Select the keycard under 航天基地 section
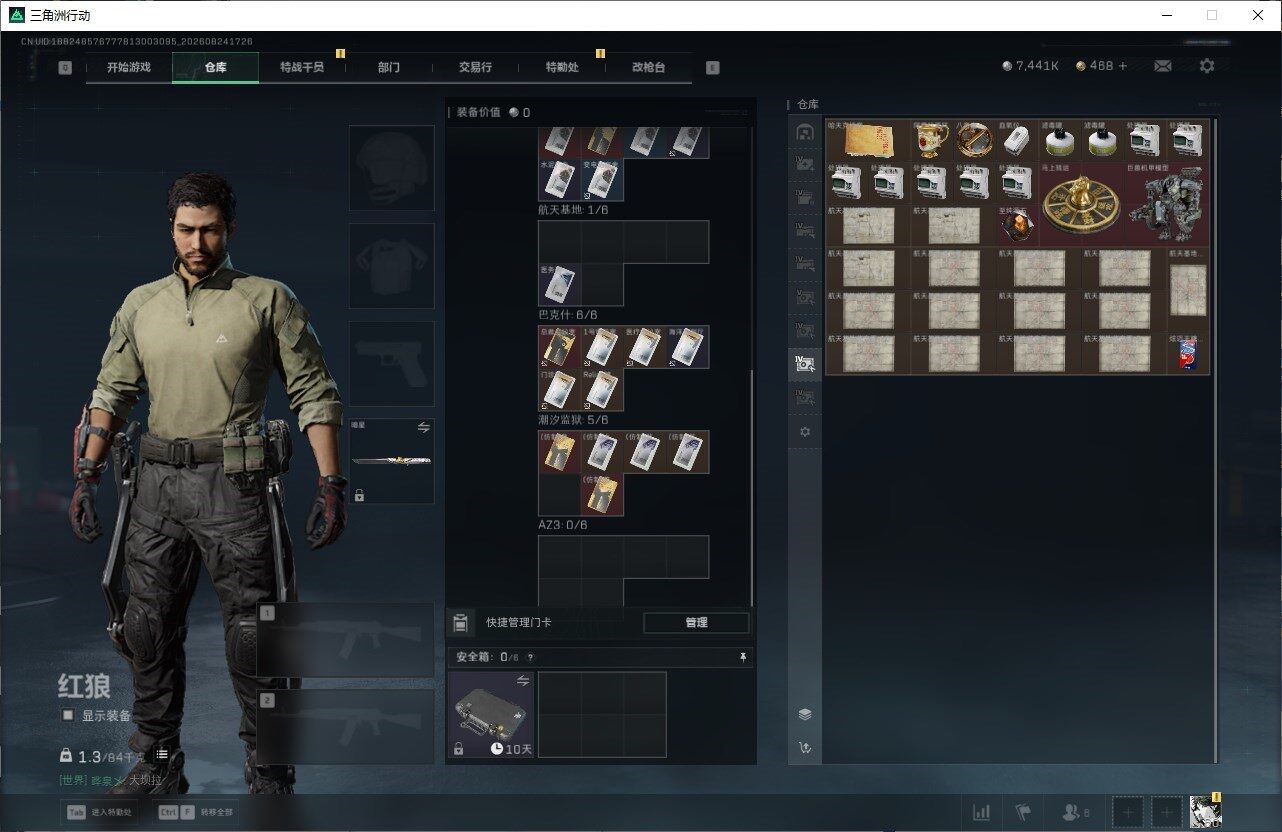 coord(559,285)
